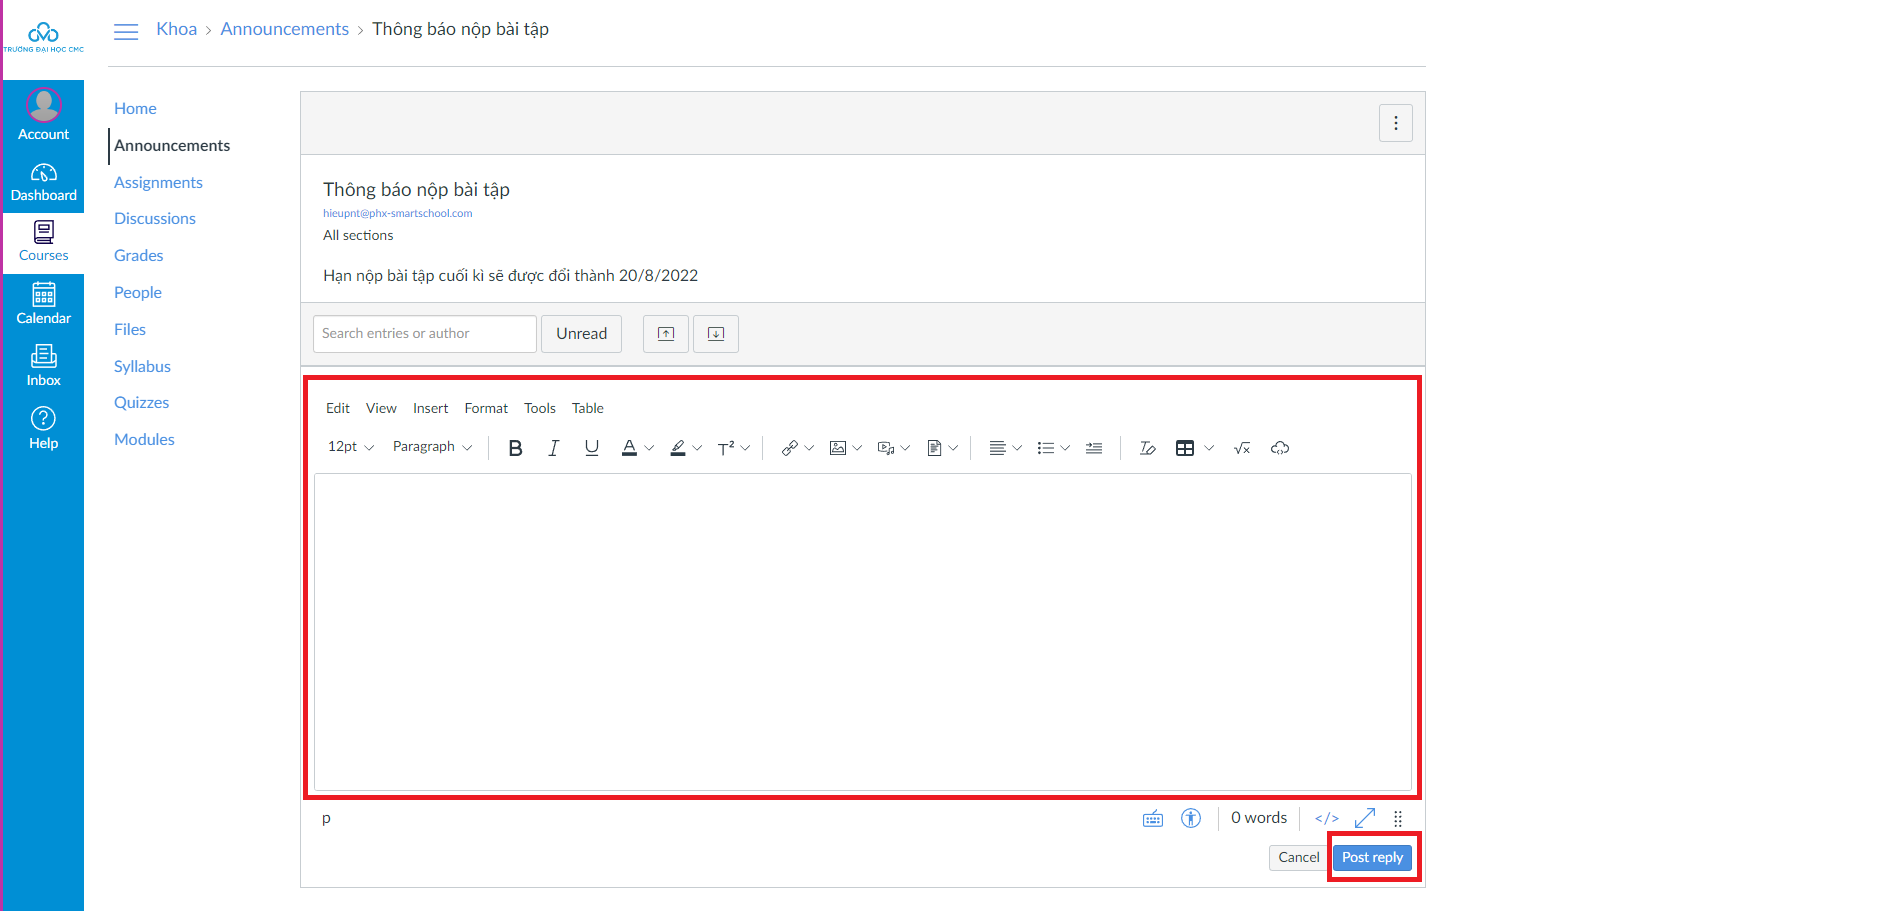This screenshot has width=1897, height=911.
Task: Click the Post reply button
Action: 1372,857
